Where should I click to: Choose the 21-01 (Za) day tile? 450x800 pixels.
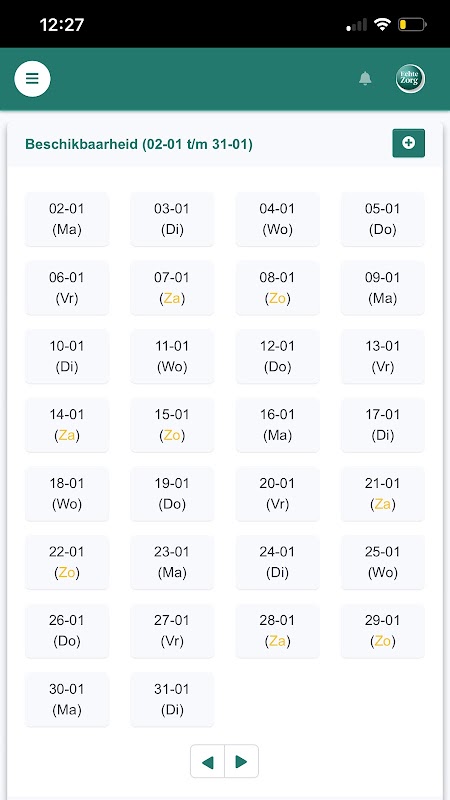coord(383,494)
